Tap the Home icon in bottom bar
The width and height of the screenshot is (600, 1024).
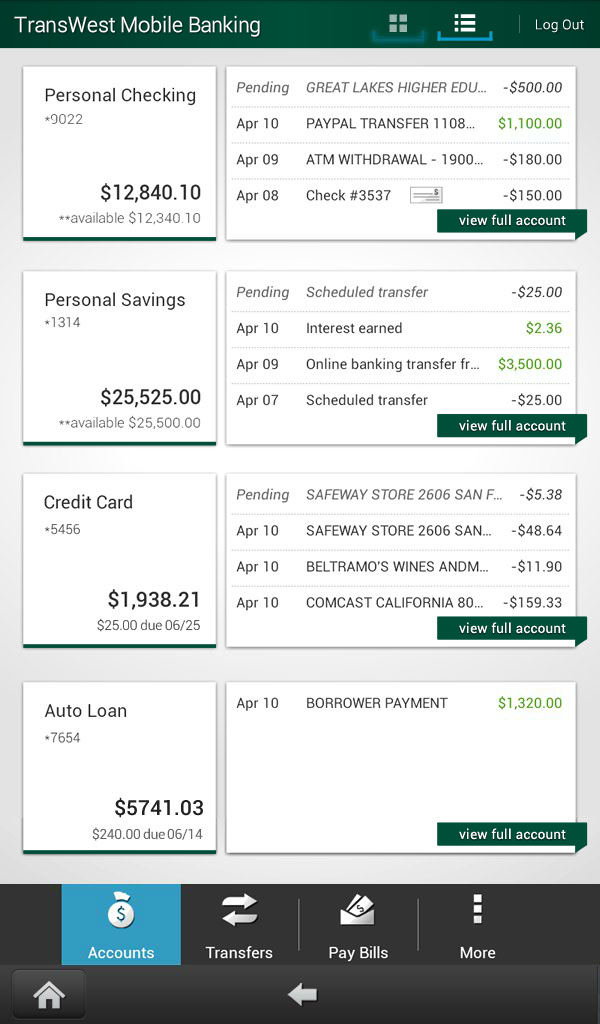click(x=48, y=994)
